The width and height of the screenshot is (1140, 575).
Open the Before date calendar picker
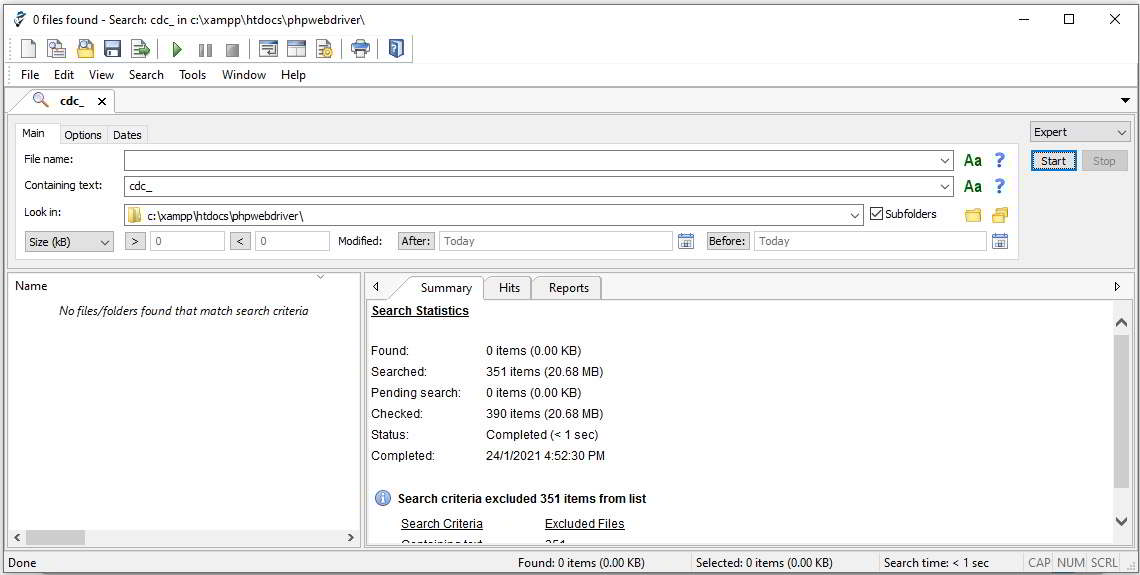coord(1000,241)
